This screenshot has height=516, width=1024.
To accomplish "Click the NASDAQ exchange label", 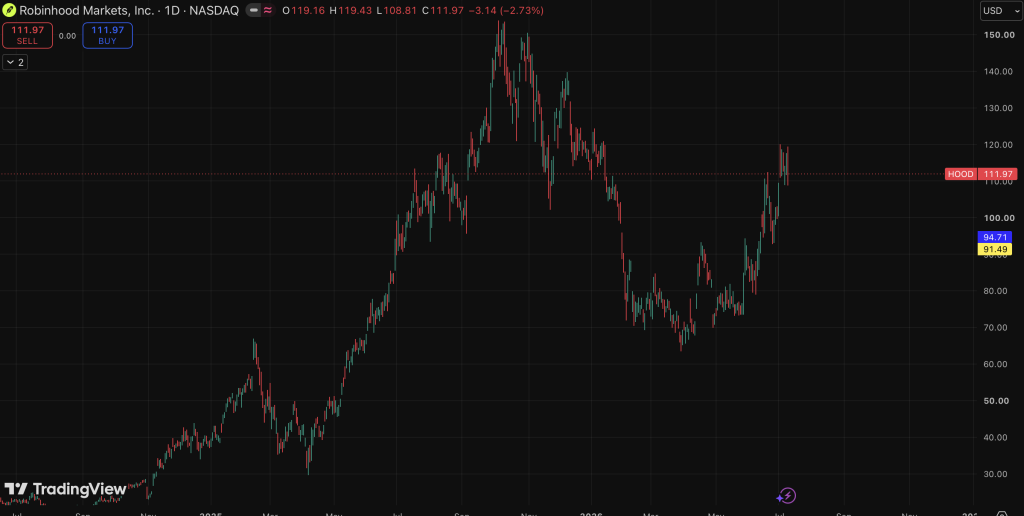I will tap(214, 10).
